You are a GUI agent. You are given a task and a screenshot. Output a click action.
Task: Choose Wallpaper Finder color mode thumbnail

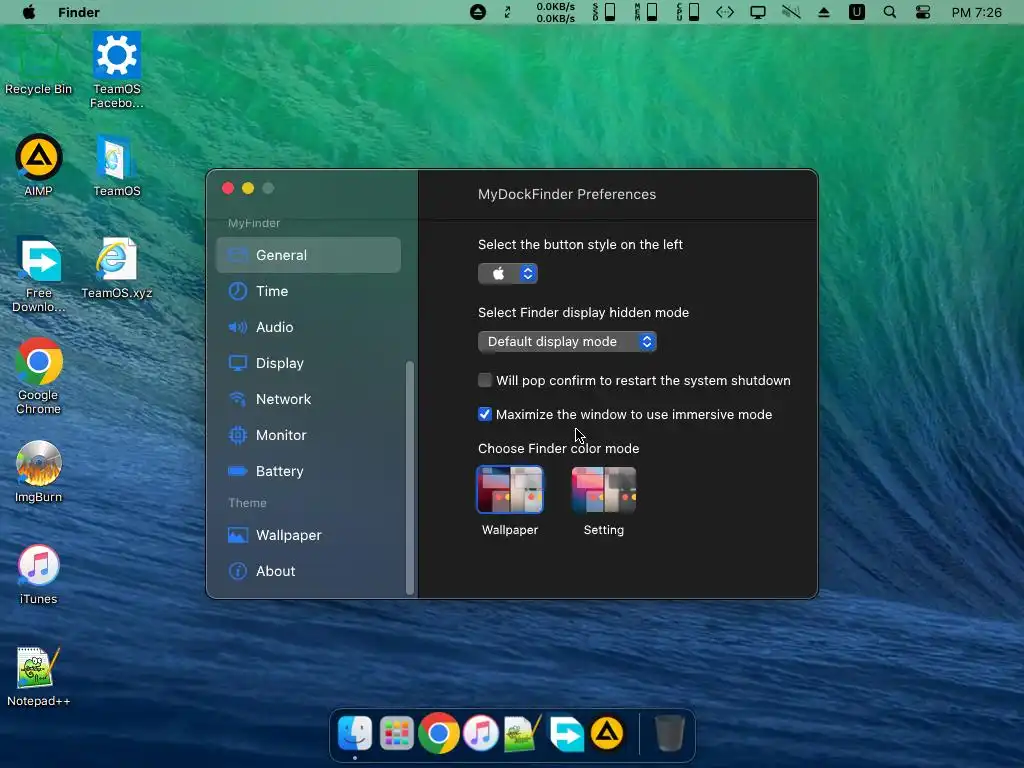point(510,490)
